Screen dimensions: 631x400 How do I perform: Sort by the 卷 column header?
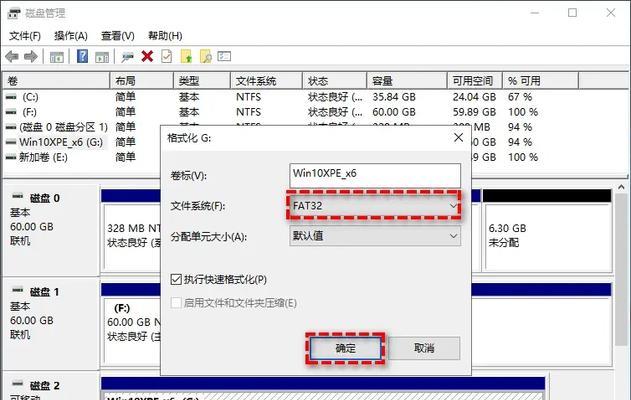click(56, 81)
